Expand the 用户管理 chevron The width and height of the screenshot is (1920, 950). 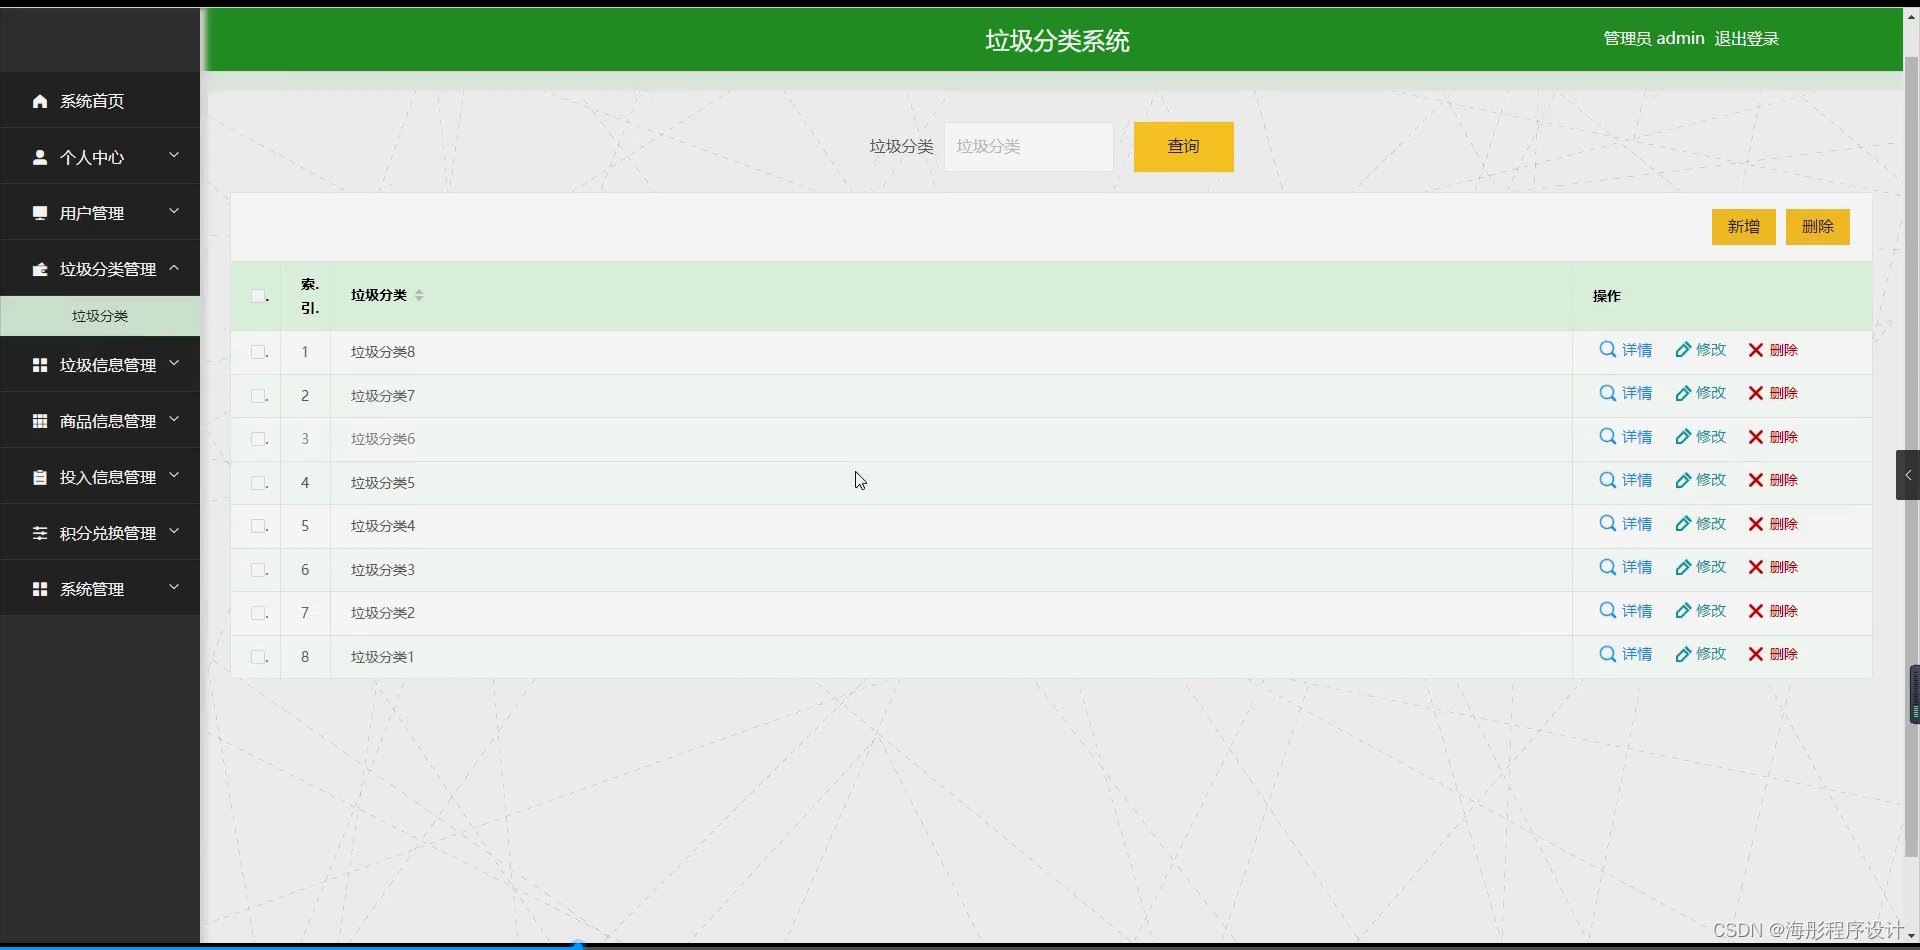click(174, 211)
